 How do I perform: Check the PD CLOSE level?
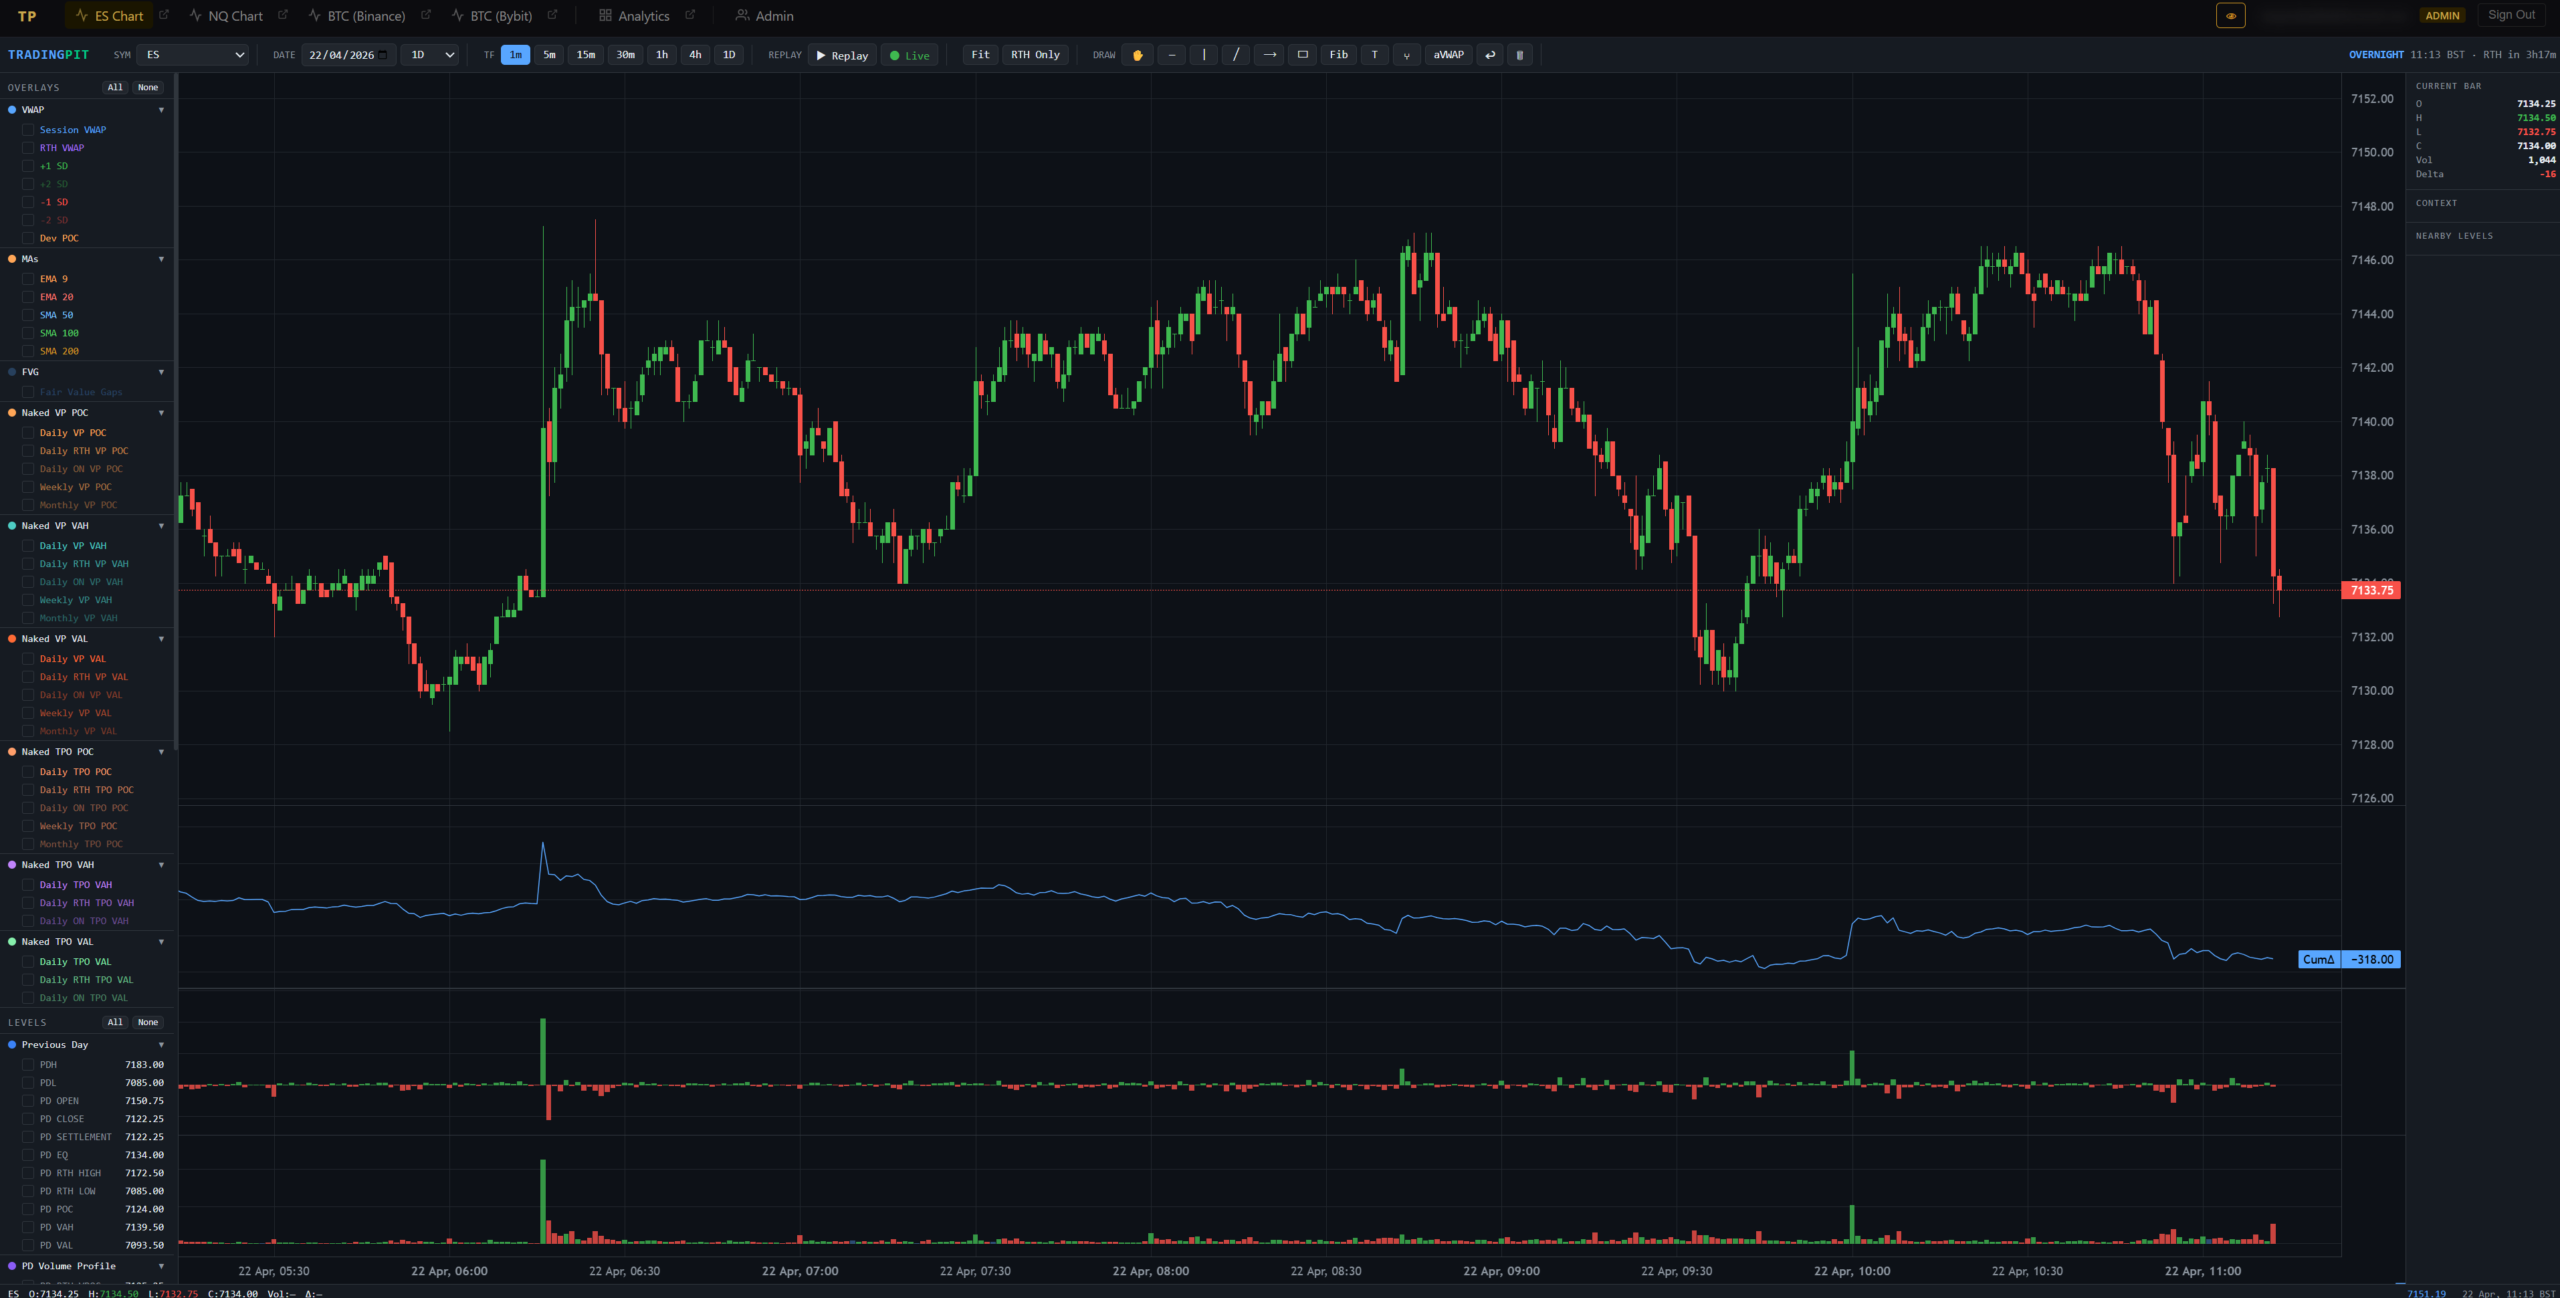tap(29, 1119)
